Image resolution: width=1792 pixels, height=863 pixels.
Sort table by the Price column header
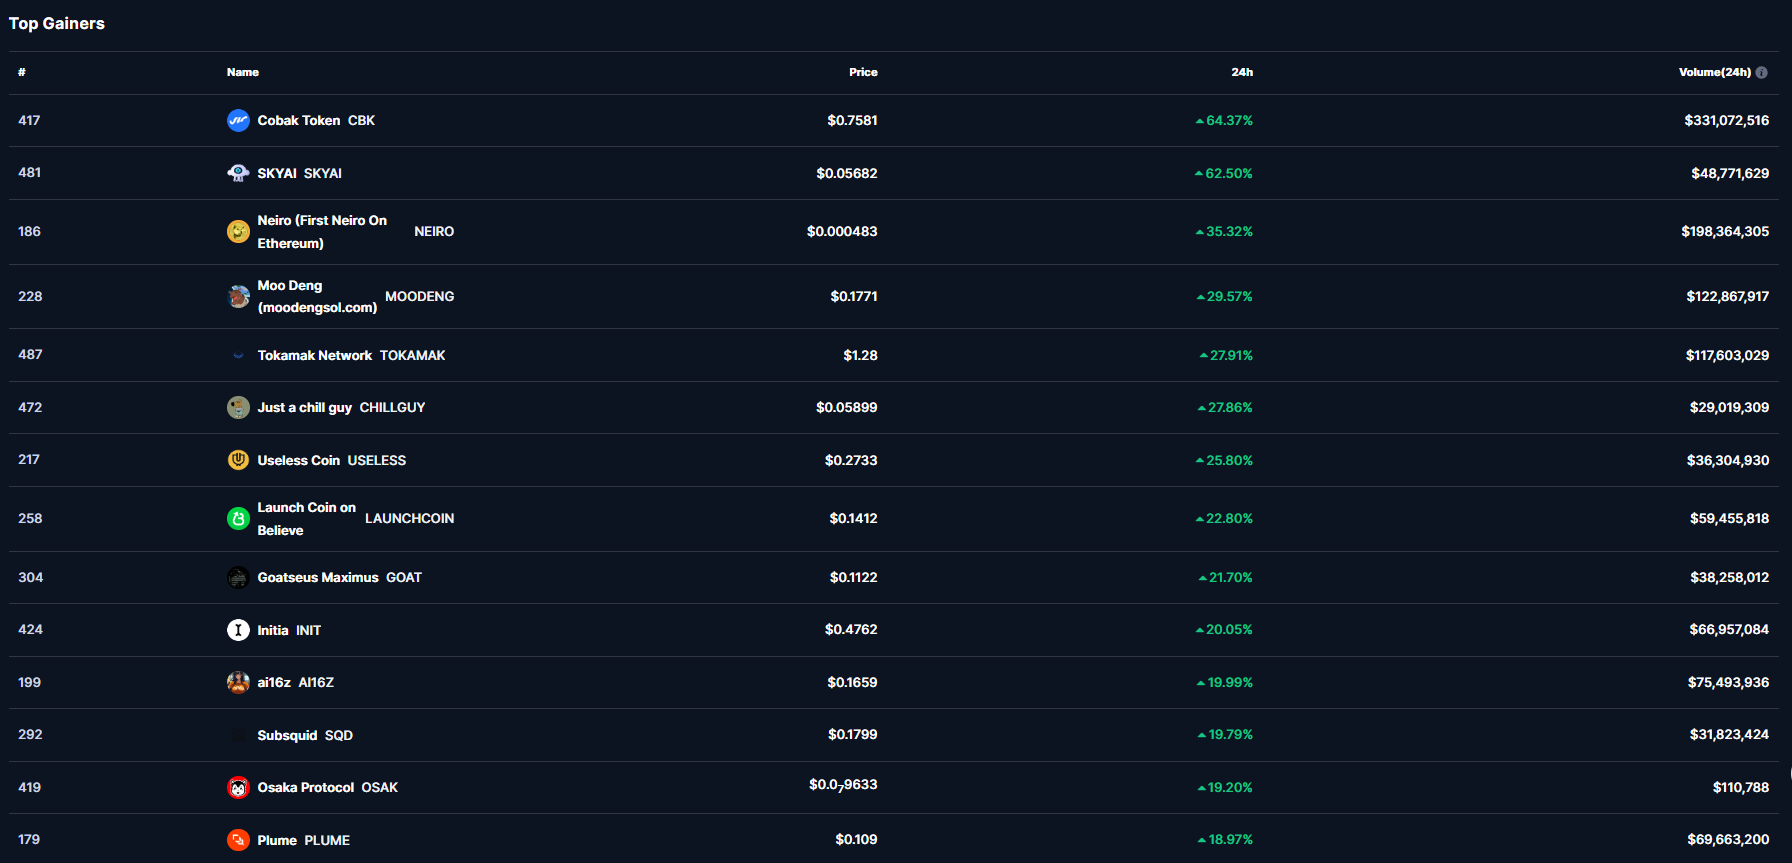tap(863, 73)
